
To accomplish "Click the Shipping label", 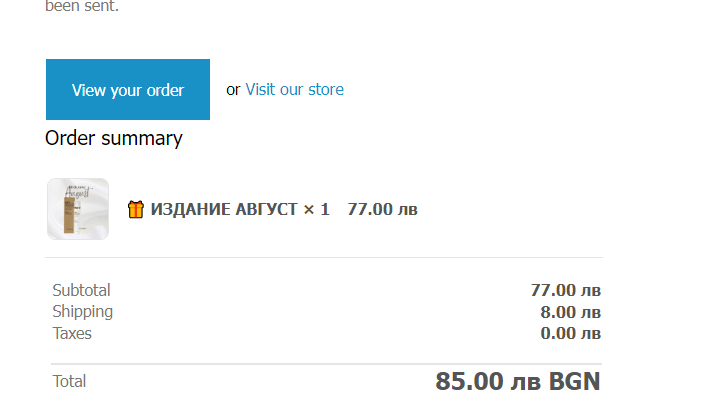I will click(82, 311).
